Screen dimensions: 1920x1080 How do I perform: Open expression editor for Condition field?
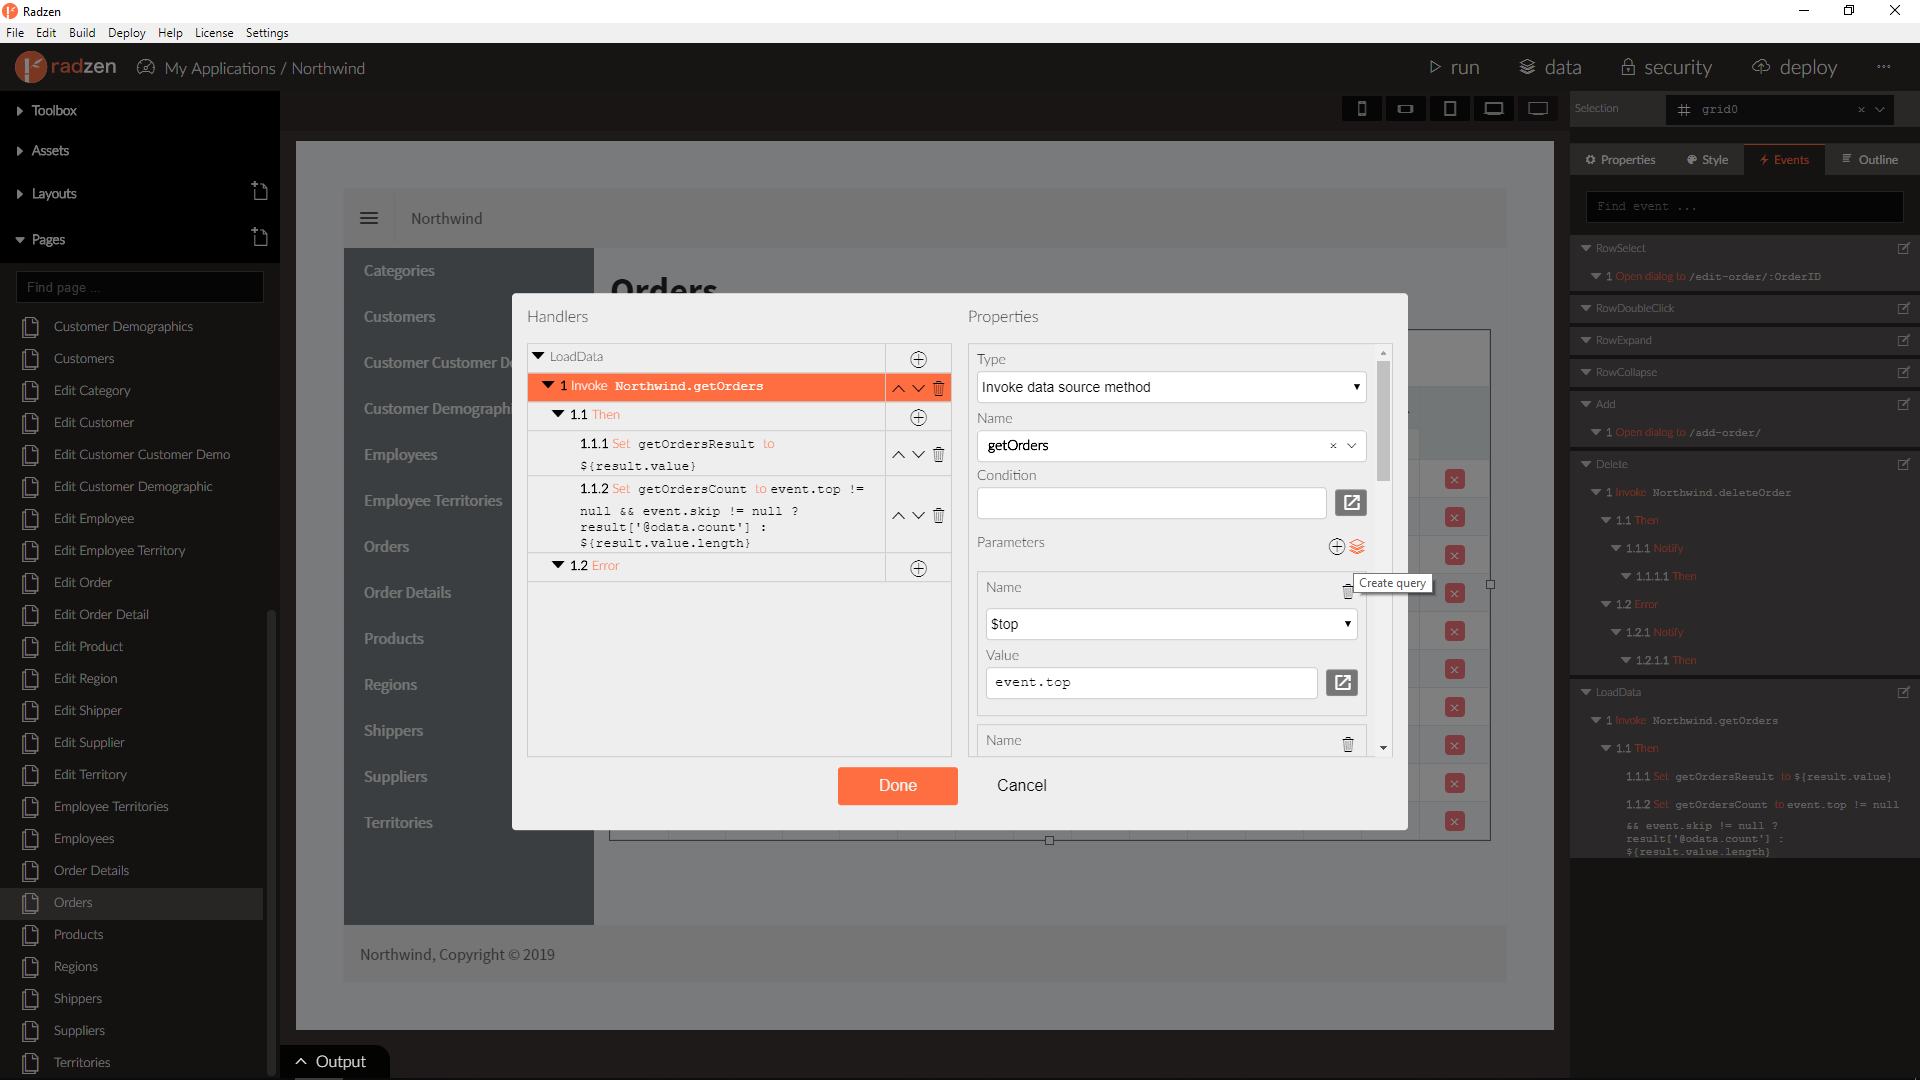[x=1351, y=503]
